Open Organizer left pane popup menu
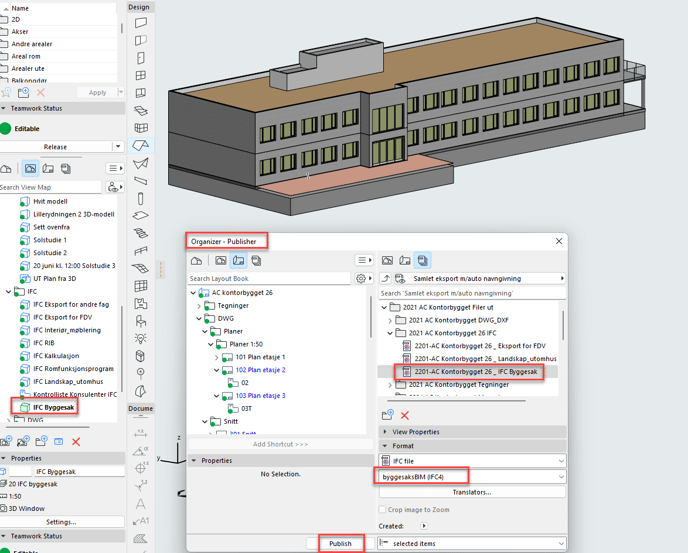This screenshot has height=553, width=688. pos(364,261)
